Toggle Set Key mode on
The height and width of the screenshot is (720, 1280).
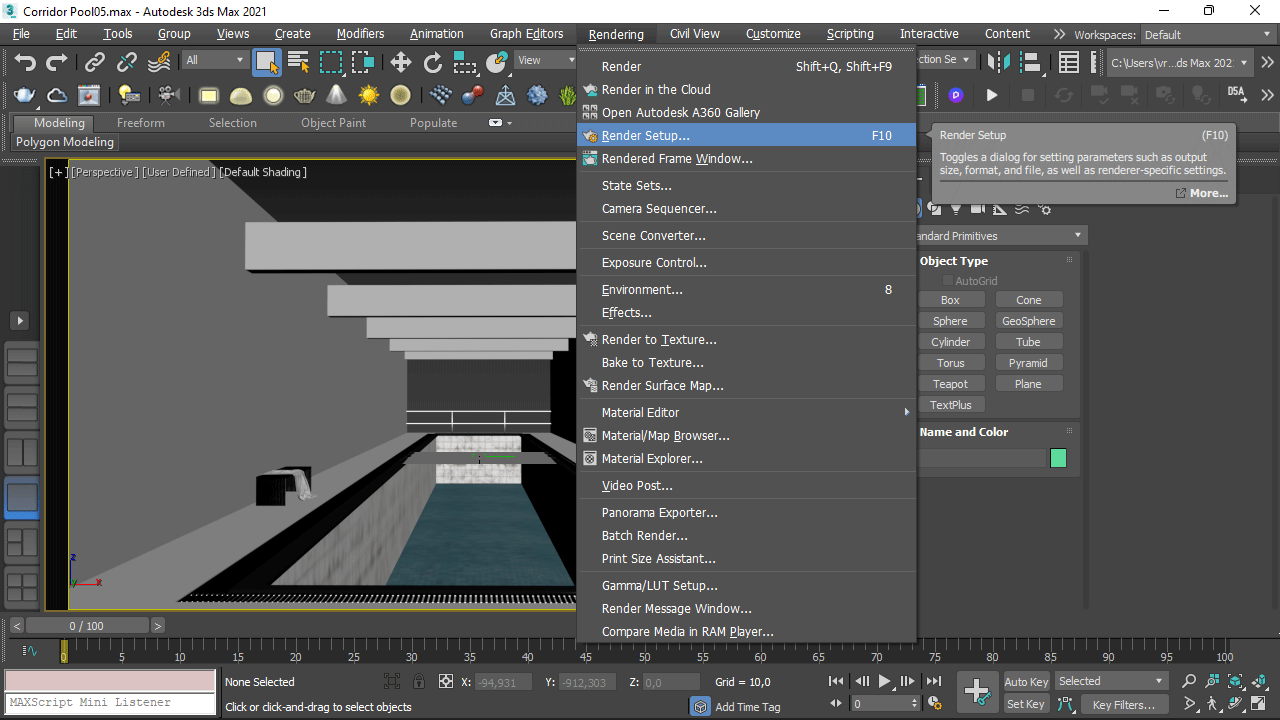click(1025, 703)
